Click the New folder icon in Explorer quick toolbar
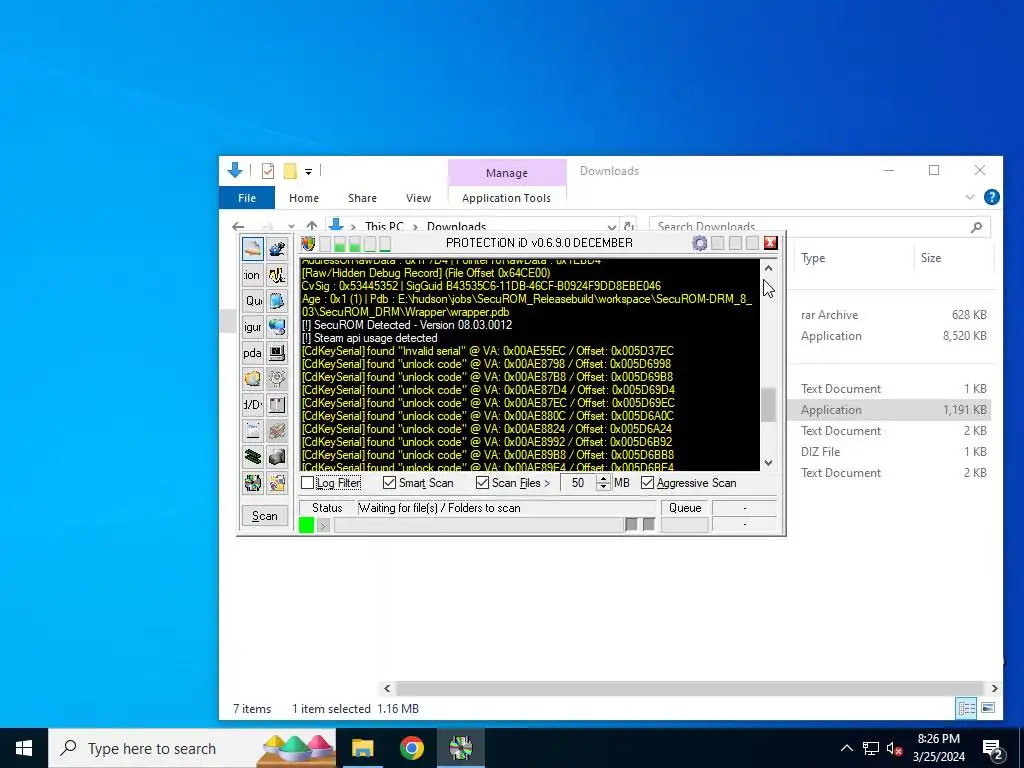The width and height of the screenshot is (1024, 768). [290, 171]
